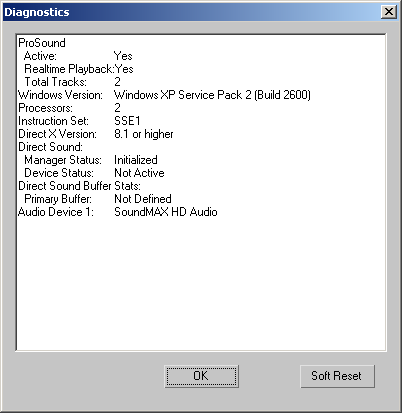Viewport: 402px width, 413px height.
Task: Close the Diagnostics dialog
Action: [389, 12]
